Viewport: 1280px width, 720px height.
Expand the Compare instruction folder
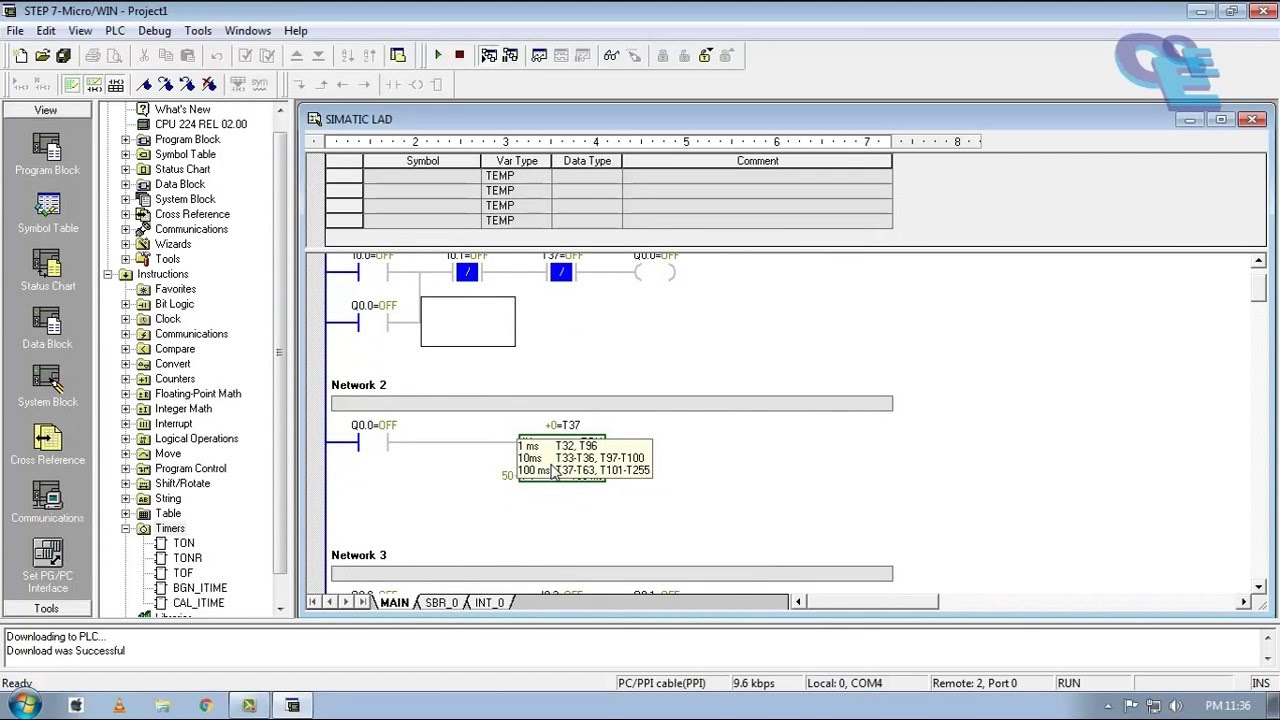(x=126, y=349)
